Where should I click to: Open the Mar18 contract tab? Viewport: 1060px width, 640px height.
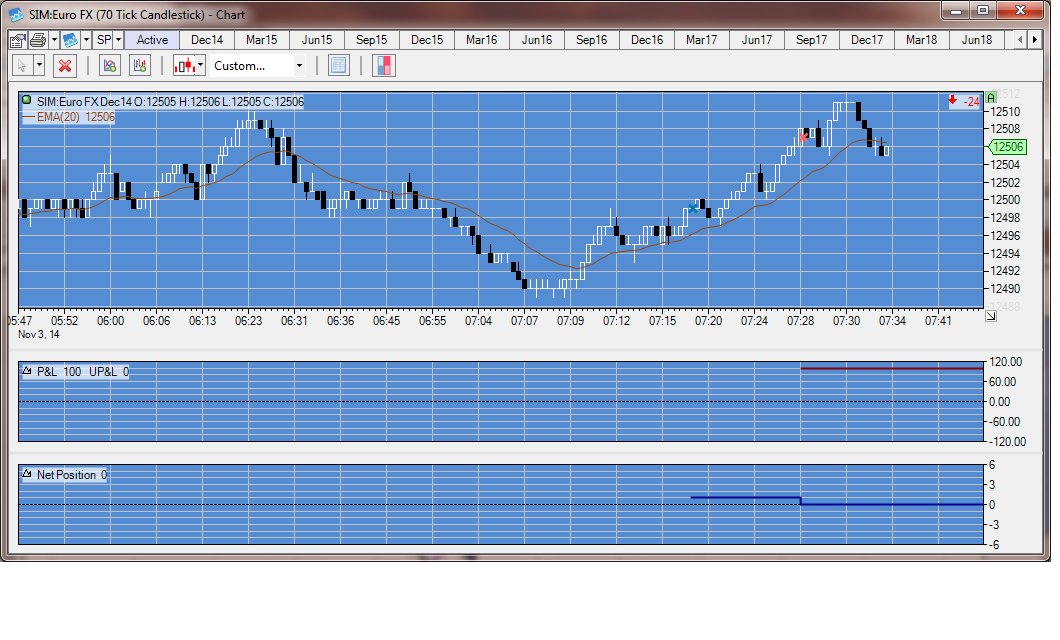pyautogui.click(x=921, y=40)
